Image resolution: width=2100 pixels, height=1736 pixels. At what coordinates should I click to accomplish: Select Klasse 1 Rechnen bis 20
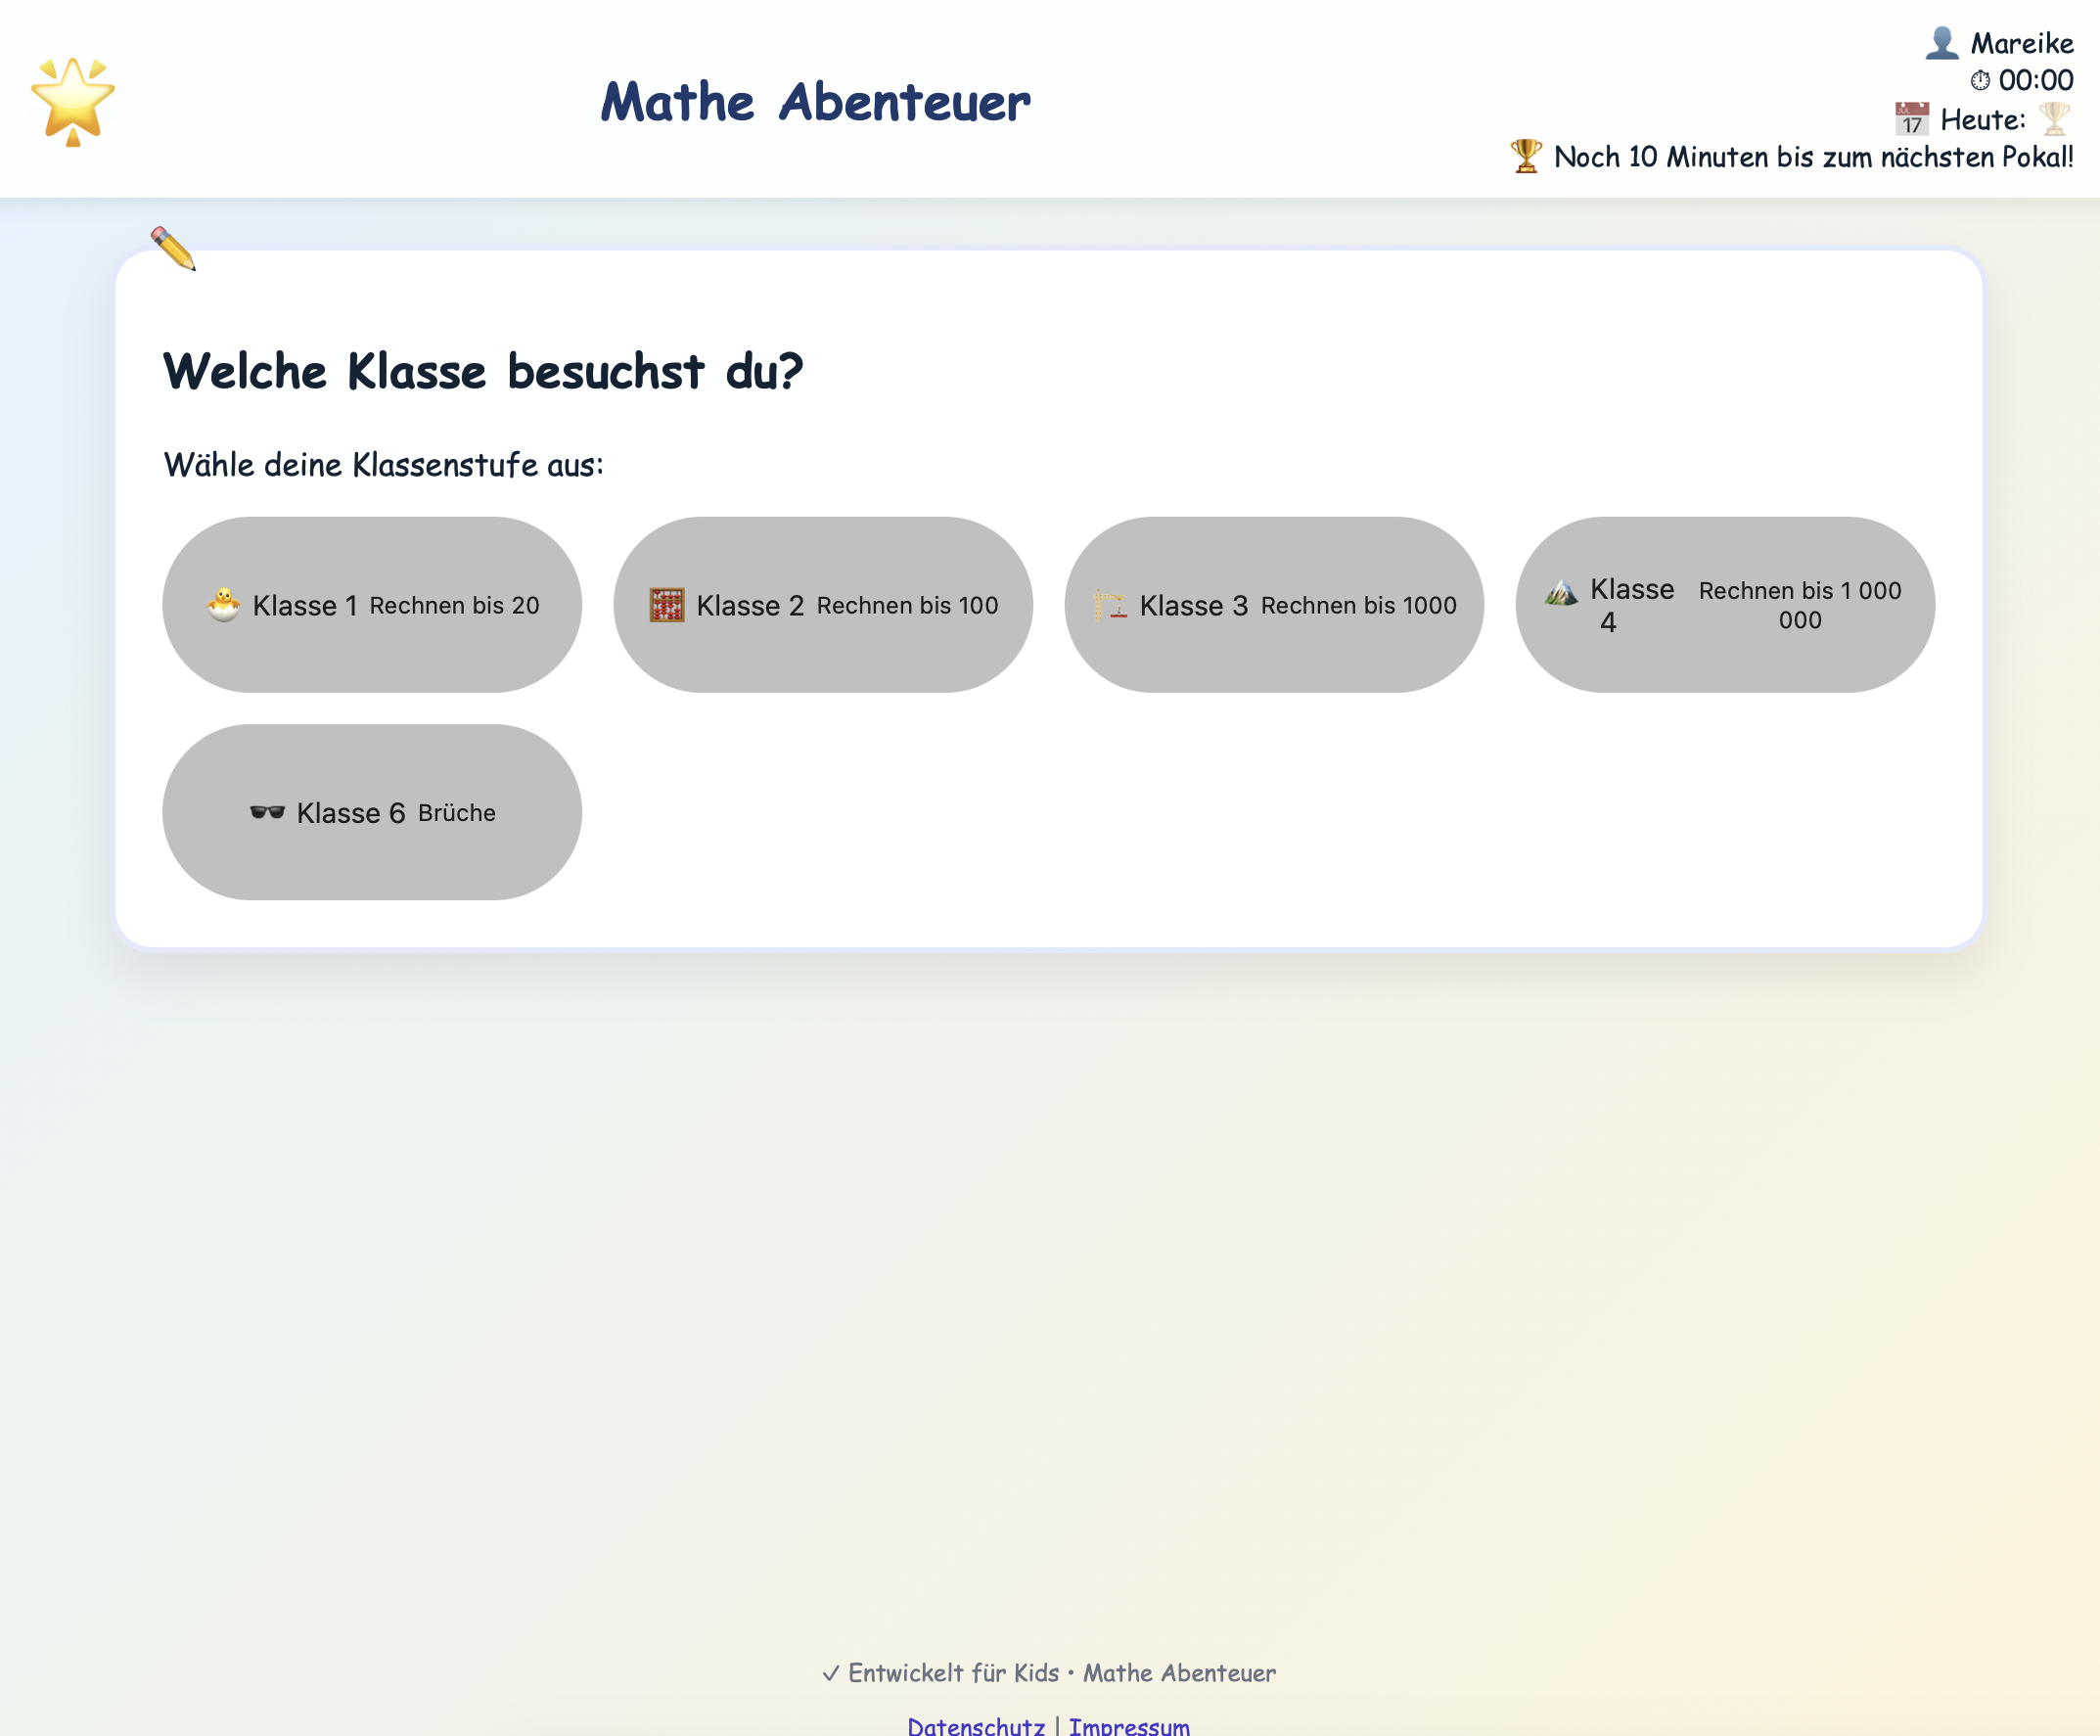click(x=372, y=605)
